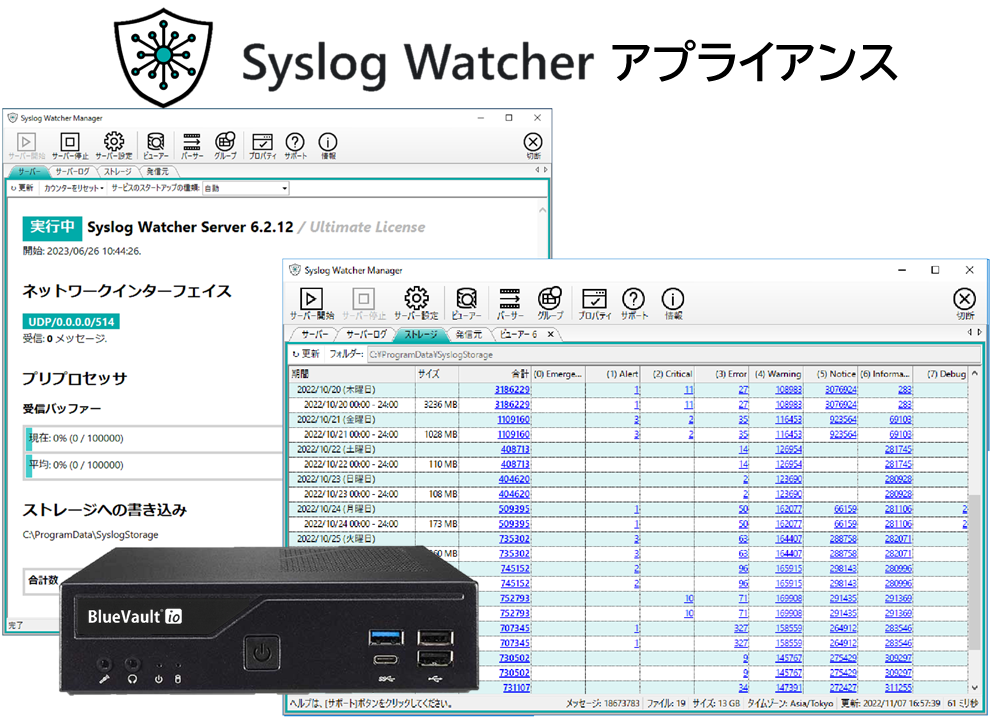Open サポート help icon in back window

coord(295,146)
